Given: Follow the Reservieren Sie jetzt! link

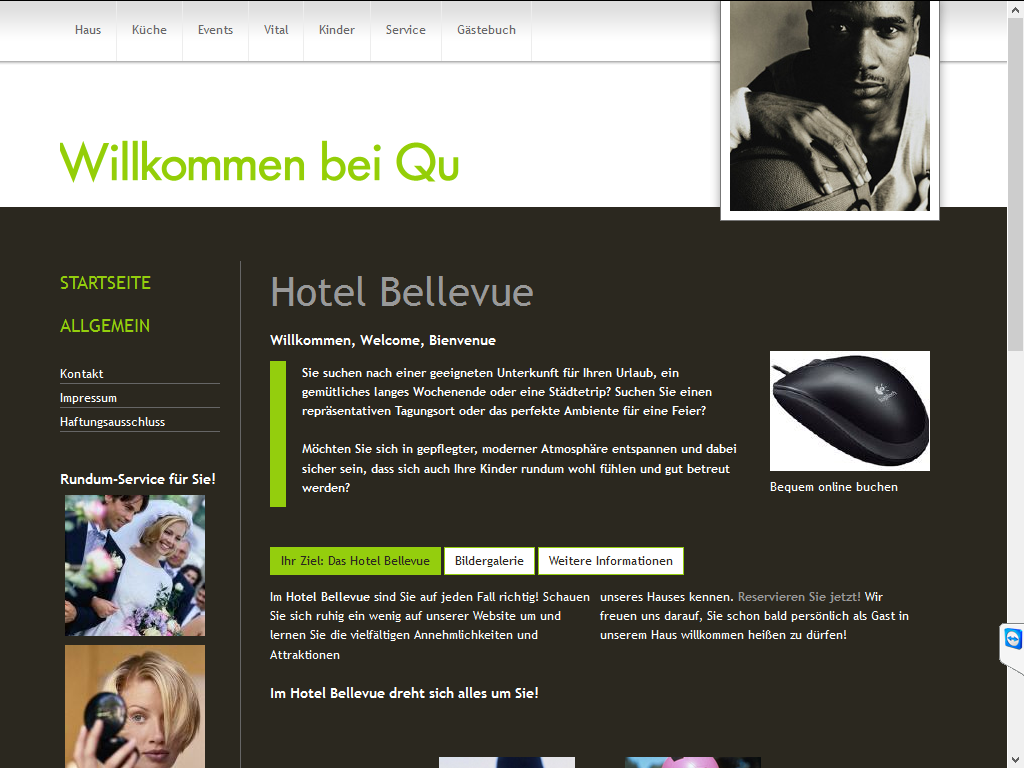Looking at the screenshot, I should 799,597.
